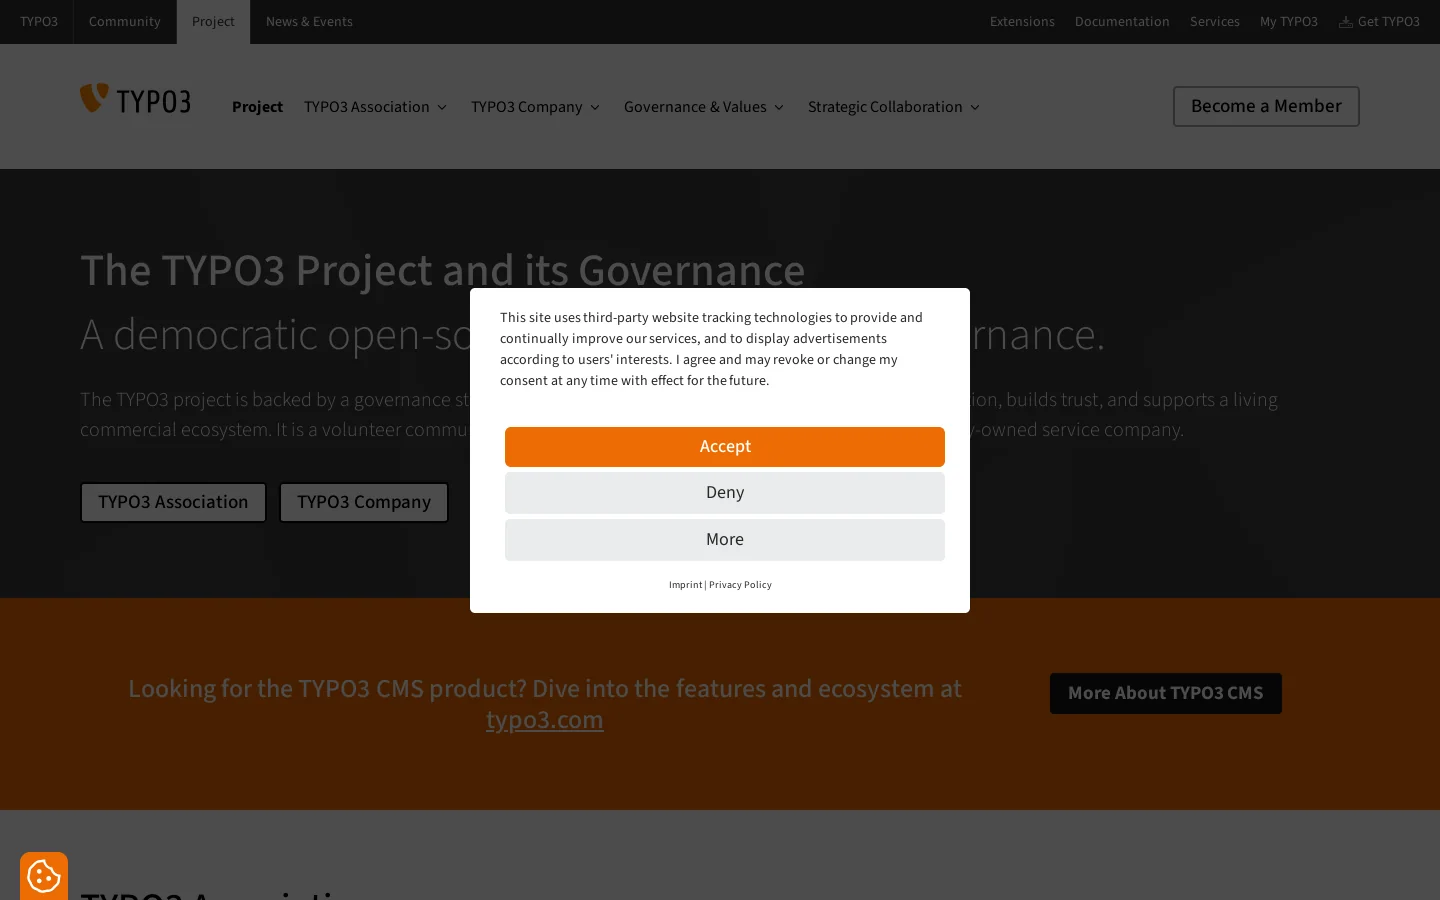Open the Imprint link

685,585
